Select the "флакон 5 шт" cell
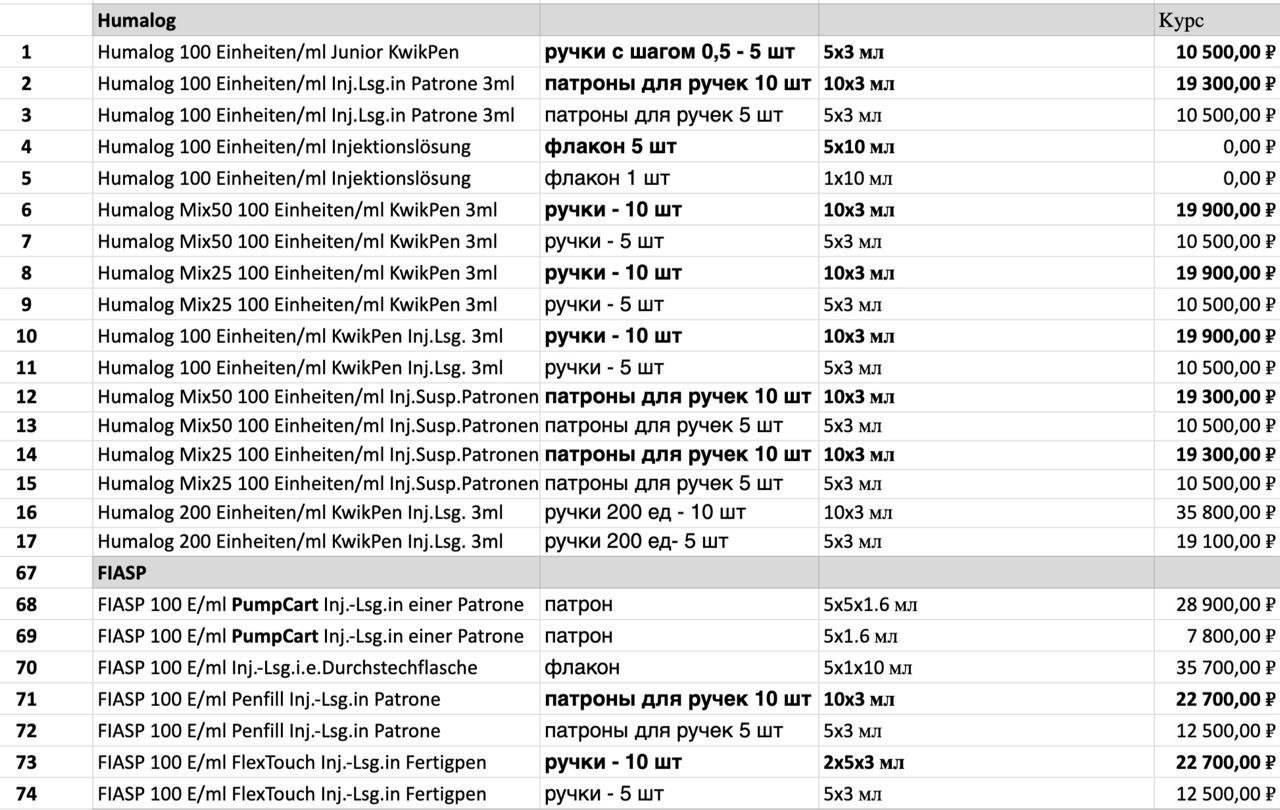 click(610, 147)
